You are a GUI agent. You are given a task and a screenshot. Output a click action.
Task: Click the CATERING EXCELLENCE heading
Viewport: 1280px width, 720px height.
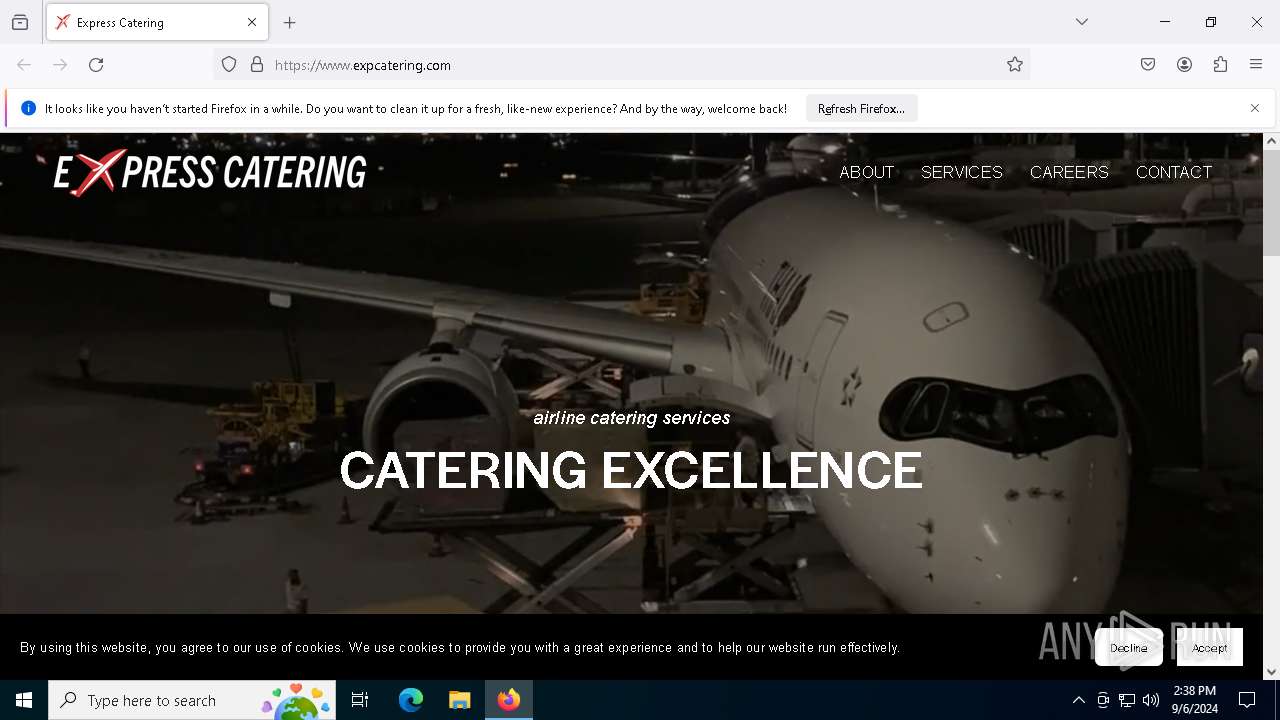(x=631, y=470)
